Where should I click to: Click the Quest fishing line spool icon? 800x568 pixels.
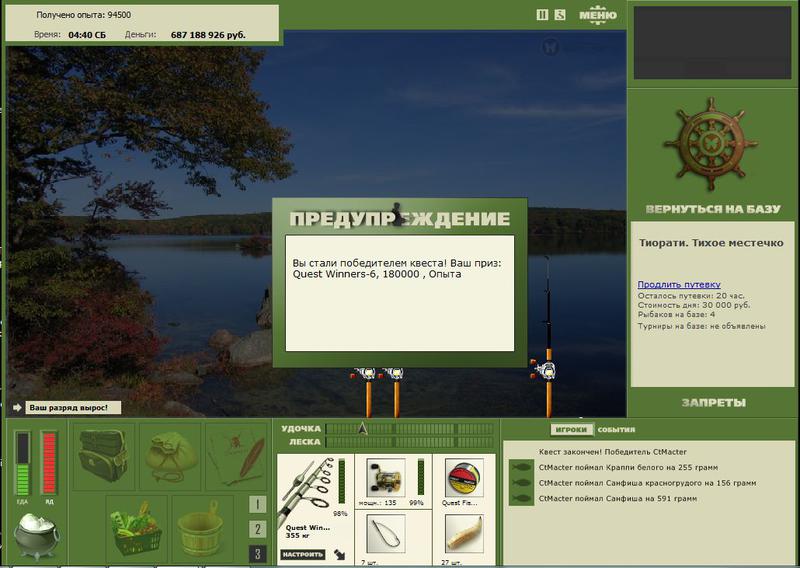point(464,478)
